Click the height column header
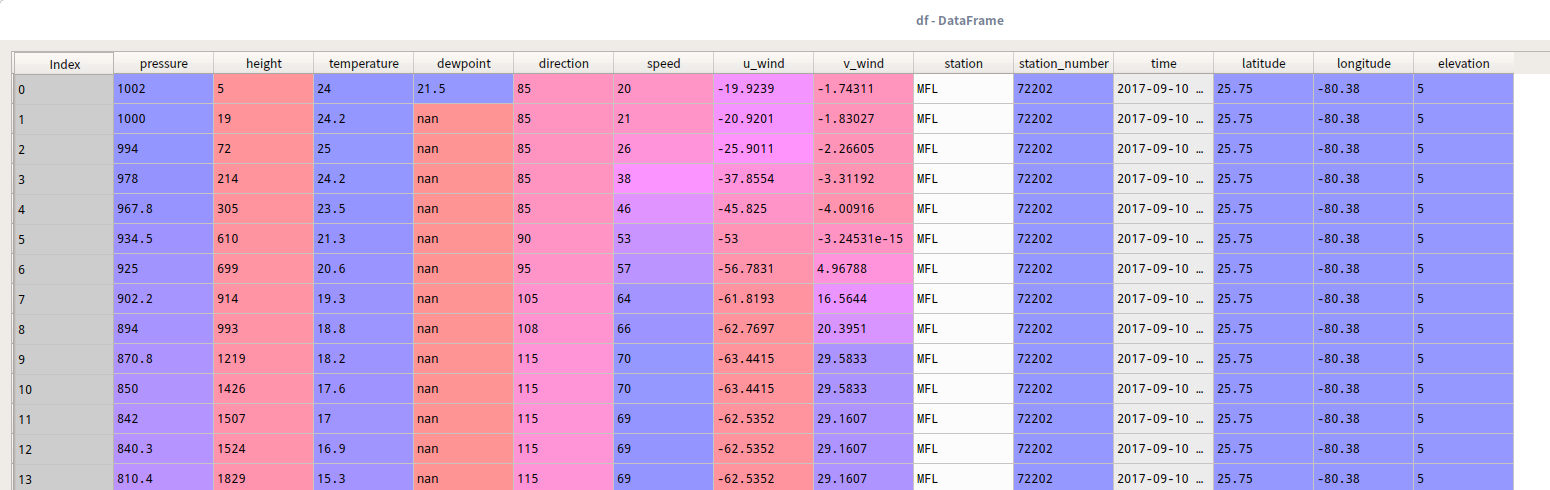The height and width of the screenshot is (490, 1550). [x=263, y=63]
